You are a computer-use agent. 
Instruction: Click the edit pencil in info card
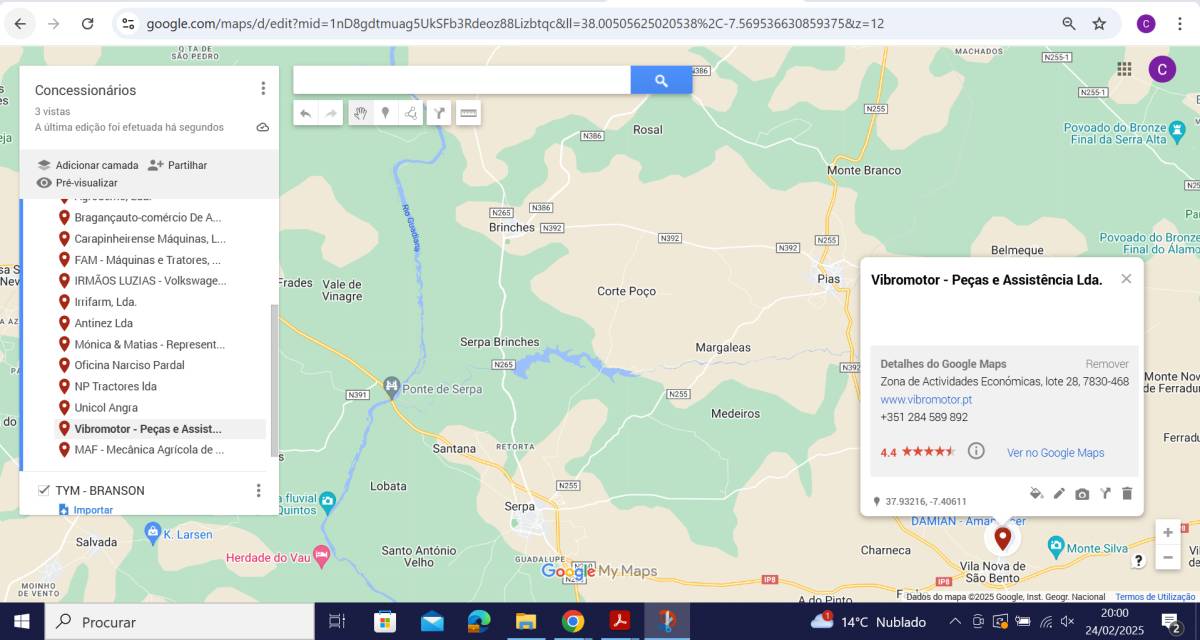pyautogui.click(x=1059, y=493)
